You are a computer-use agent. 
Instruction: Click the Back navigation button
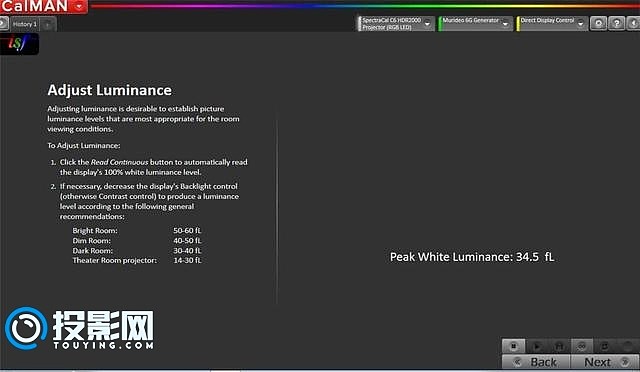pyautogui.click(x=536, y=362)
